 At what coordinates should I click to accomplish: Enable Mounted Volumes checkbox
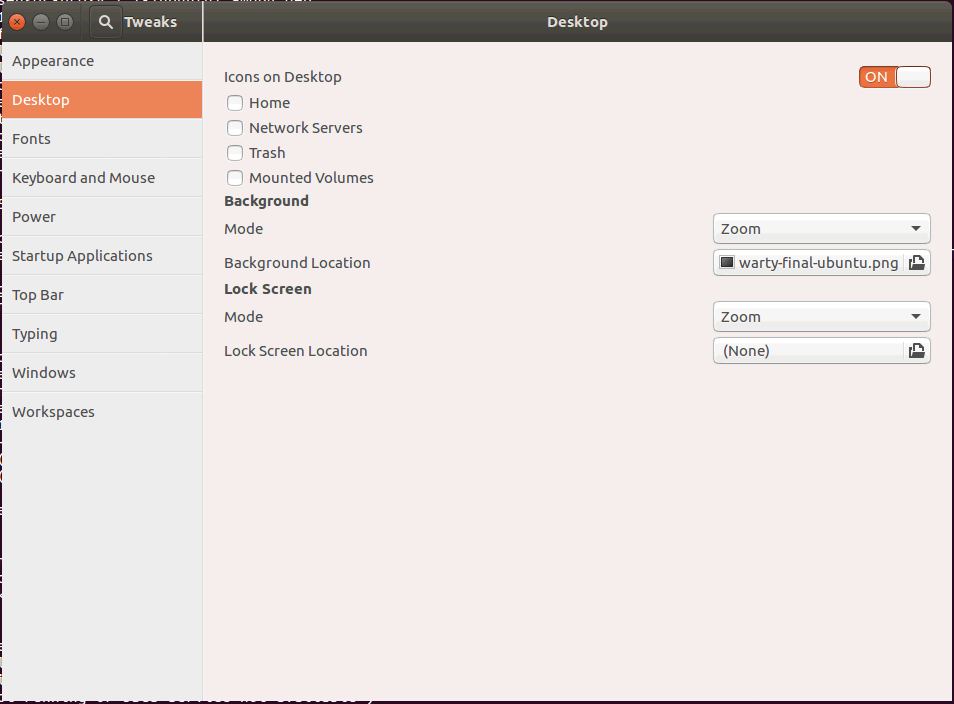point(235,178)
